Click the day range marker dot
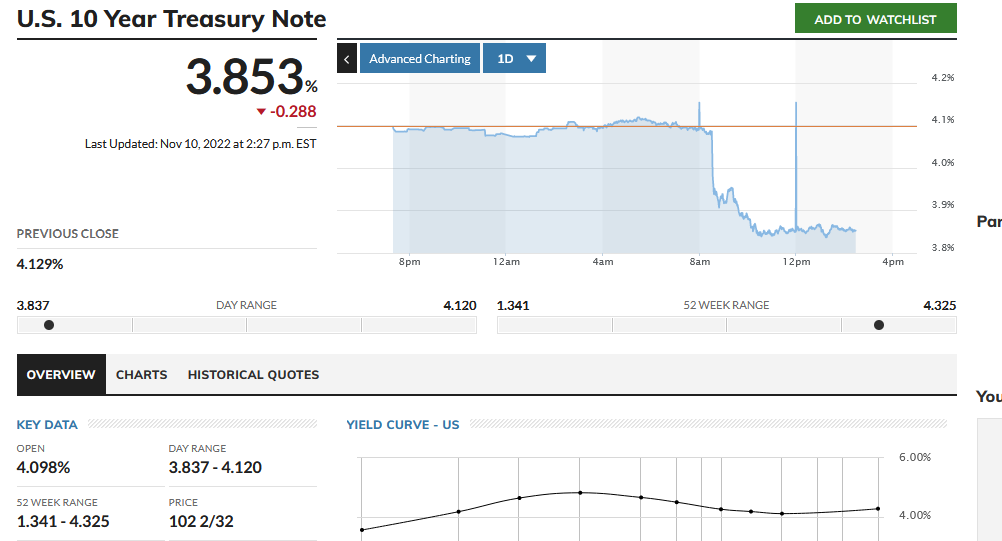 [49, 325]
